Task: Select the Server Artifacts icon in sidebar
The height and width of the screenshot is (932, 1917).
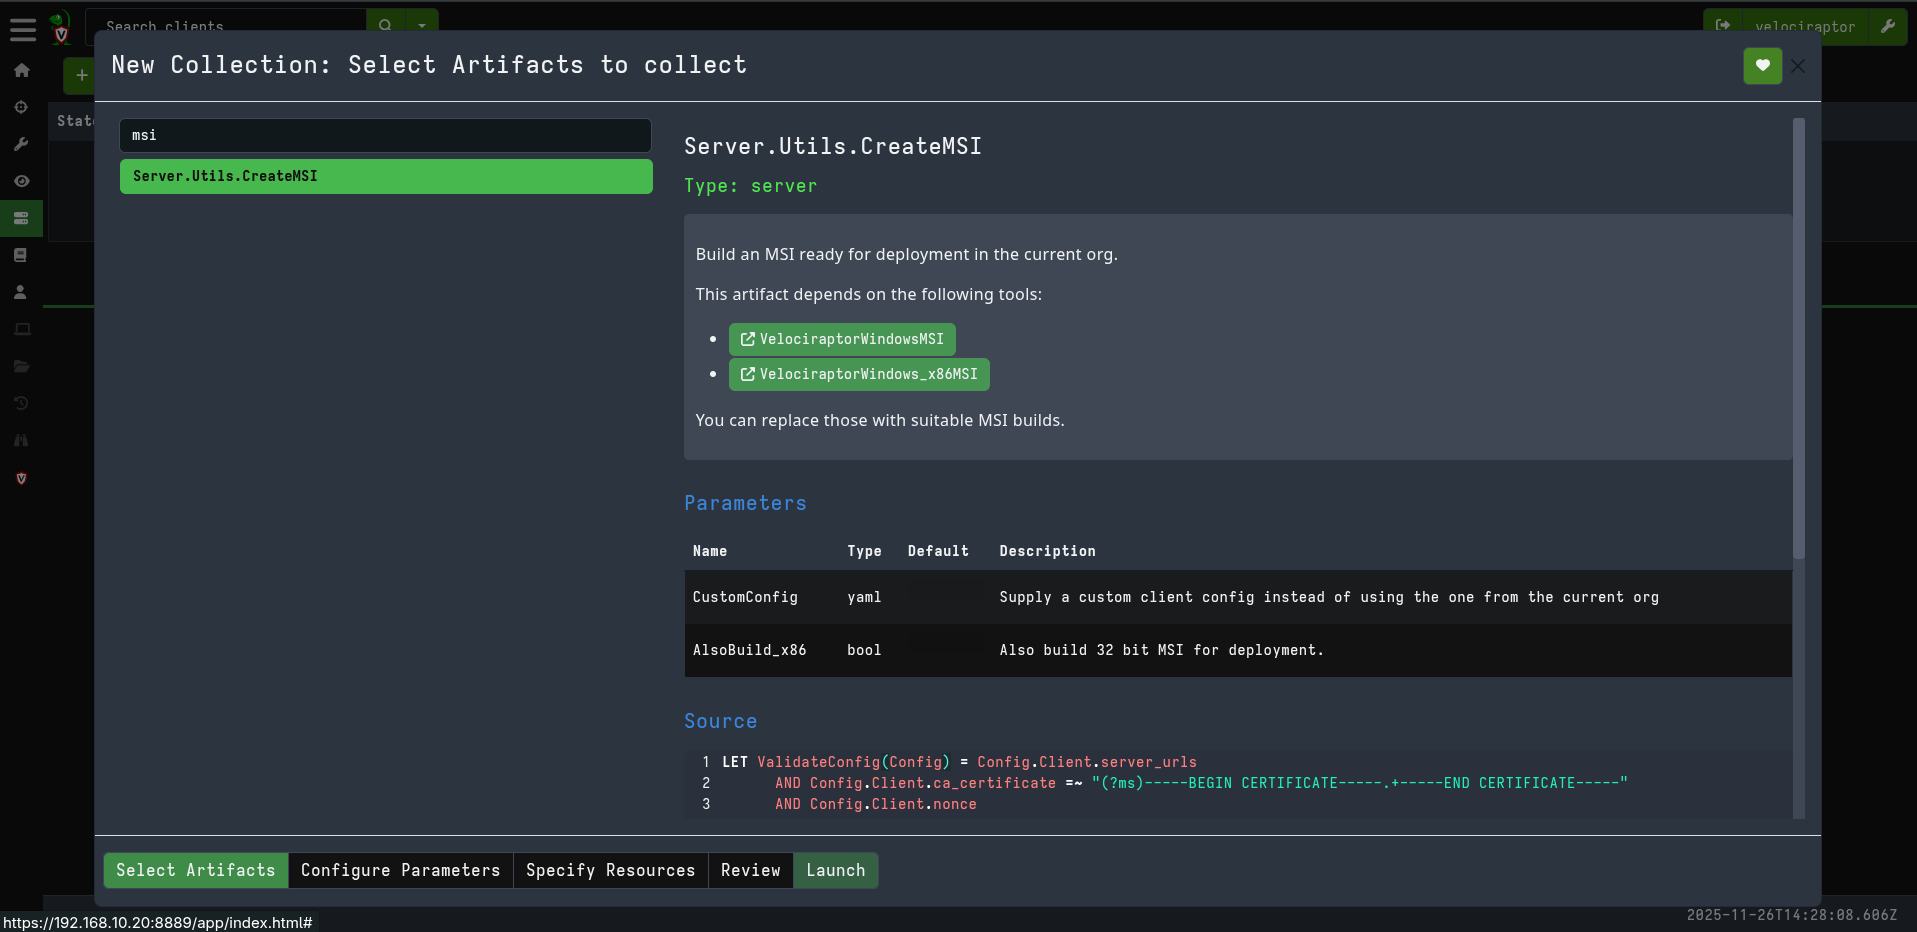Action: click(x=21, y=219)
